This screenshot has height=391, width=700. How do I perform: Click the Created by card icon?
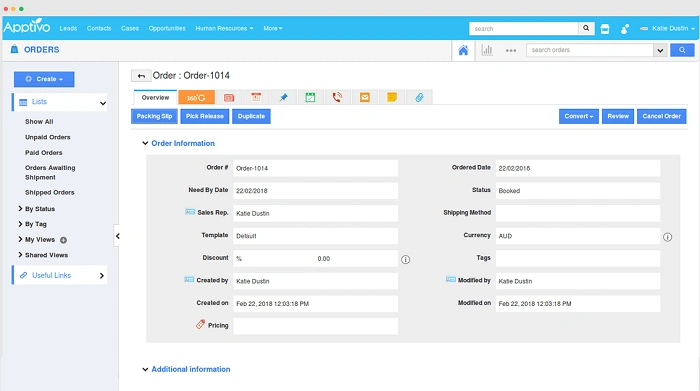(x=189, y=279)
